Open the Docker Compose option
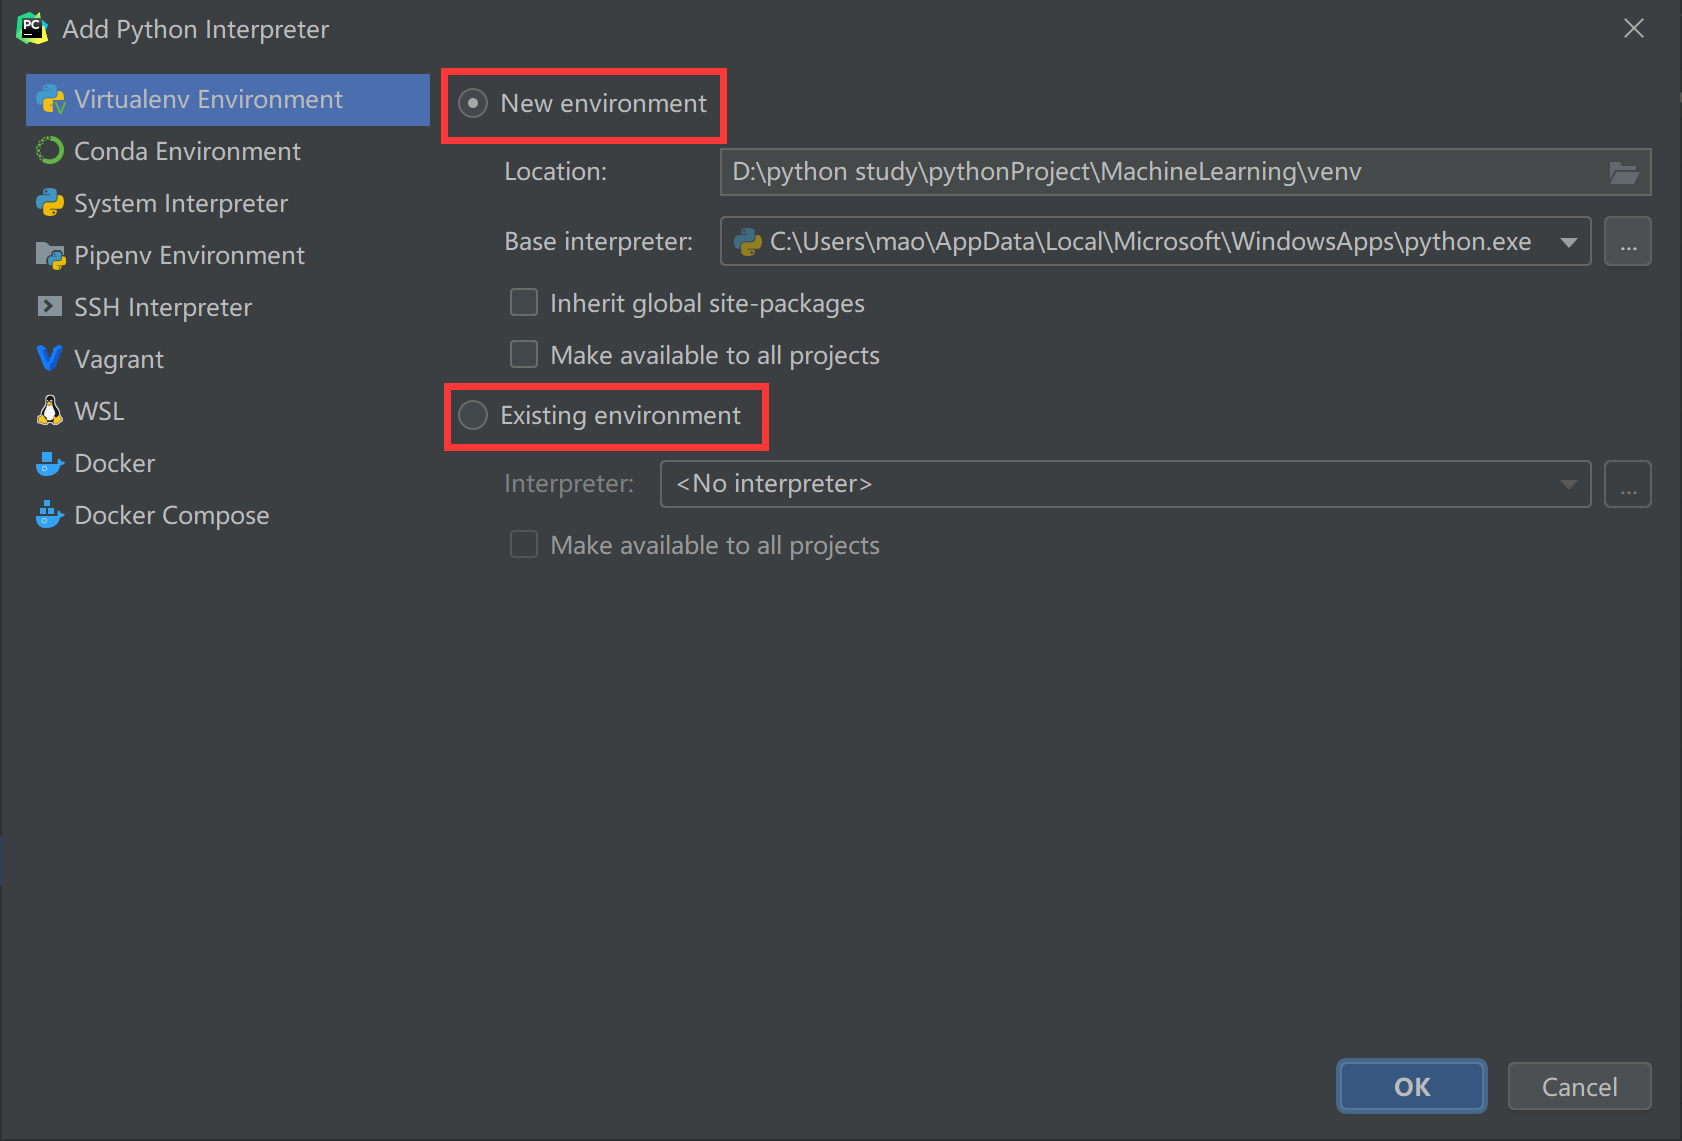Viewport: 1682px width, 1141px height. click(171, 515)
